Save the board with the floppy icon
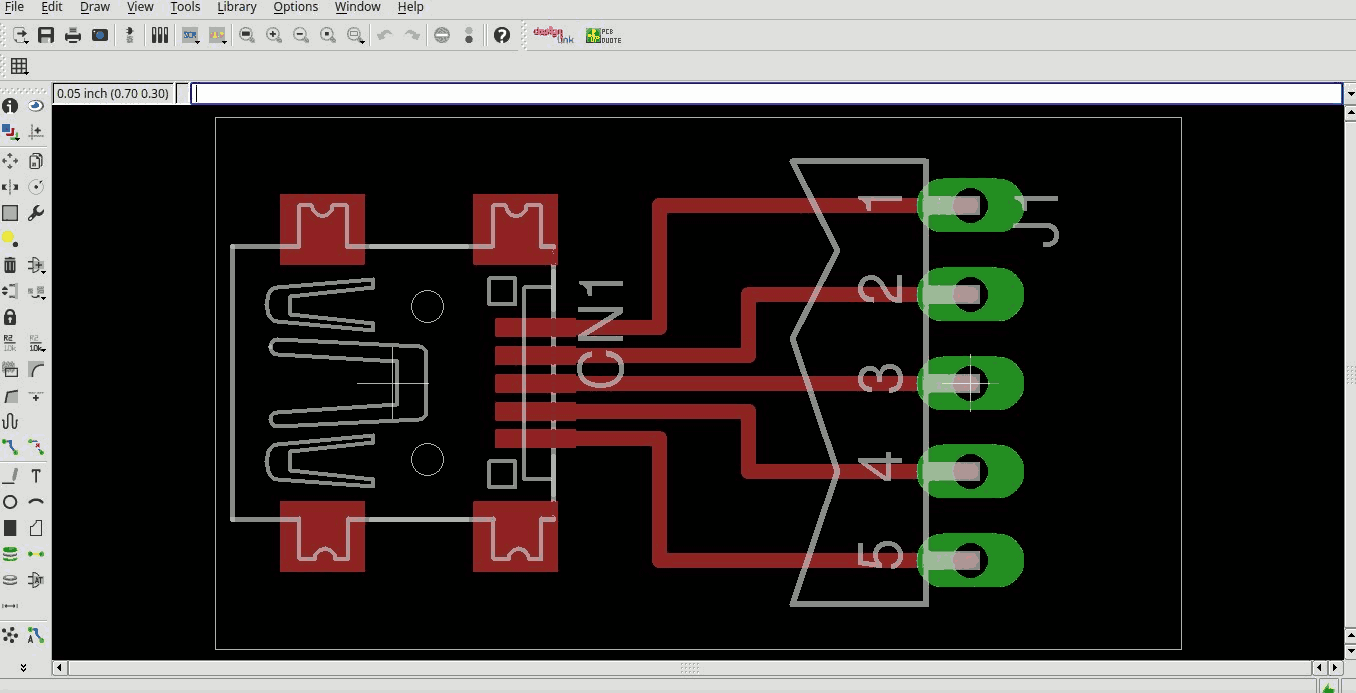 pyautogui.click(x=46, y=35)
